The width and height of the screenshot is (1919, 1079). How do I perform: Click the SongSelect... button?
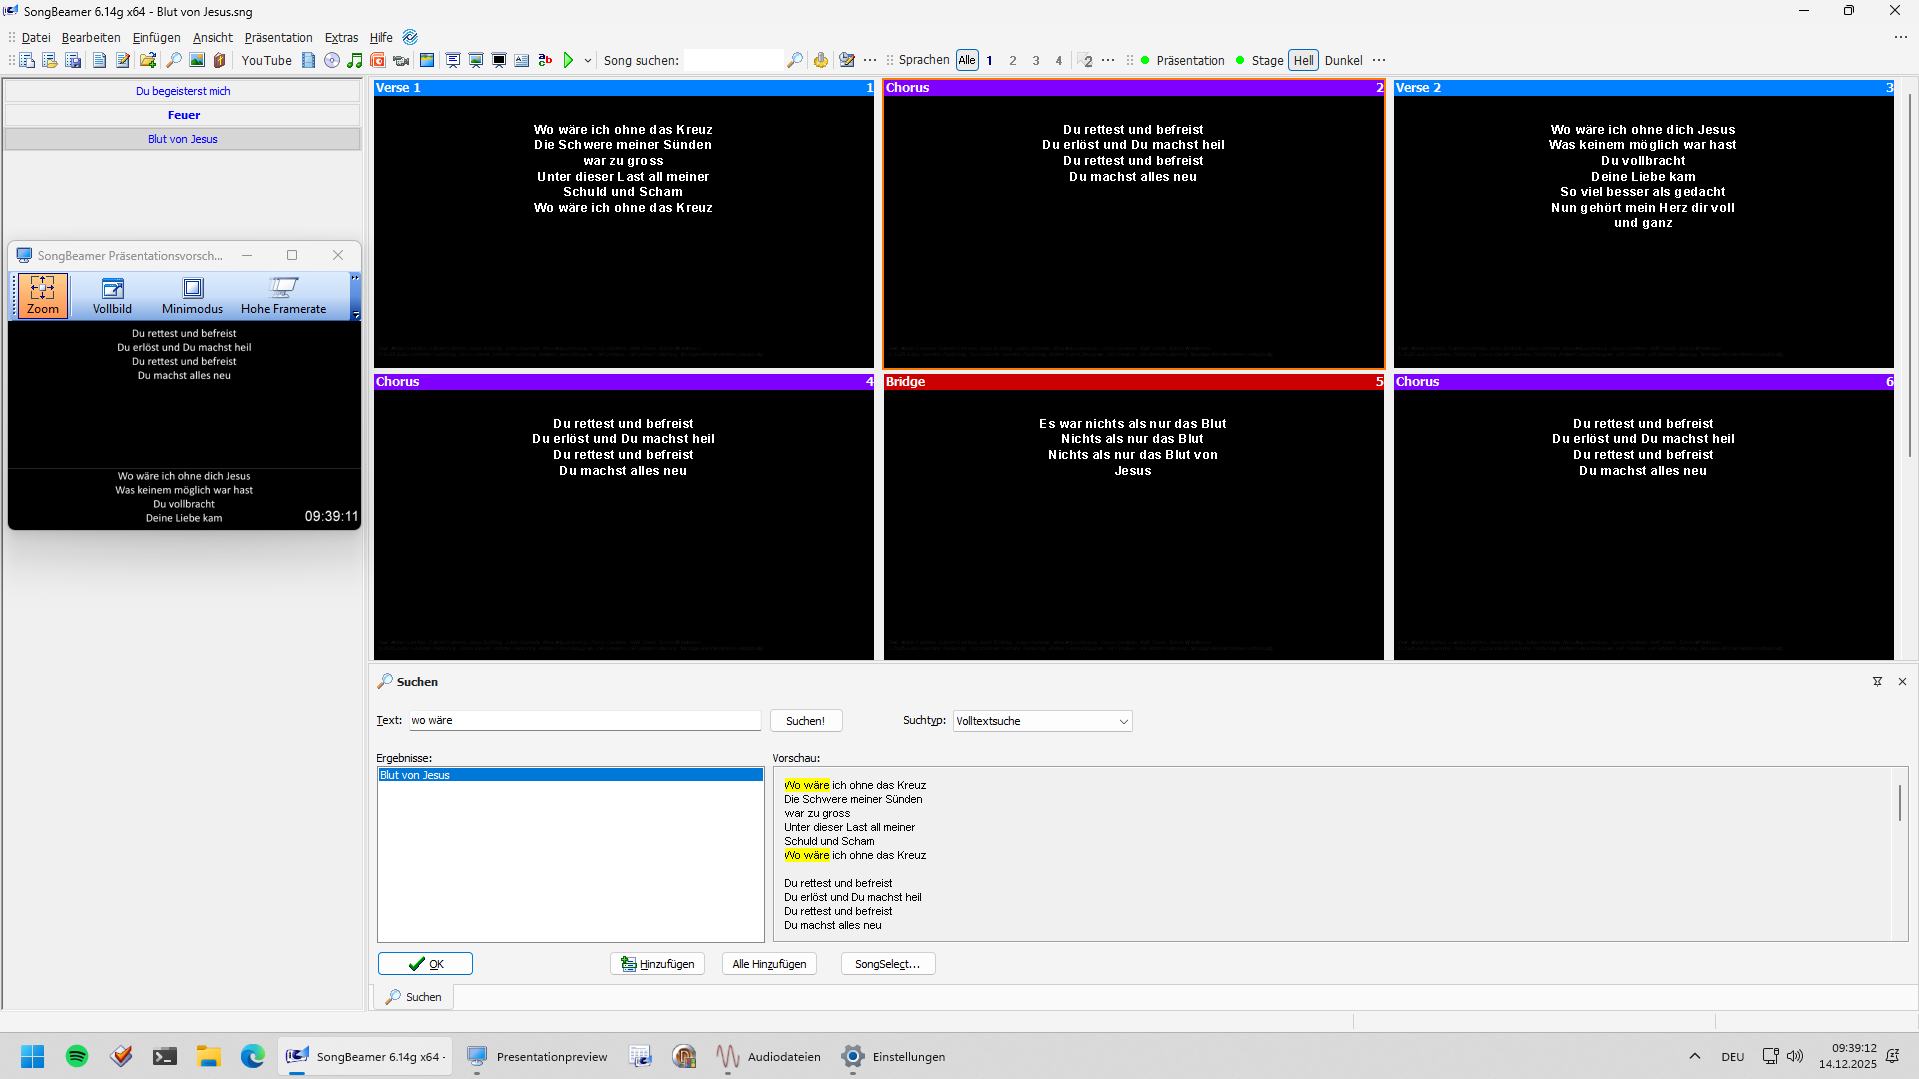point(887,964)
